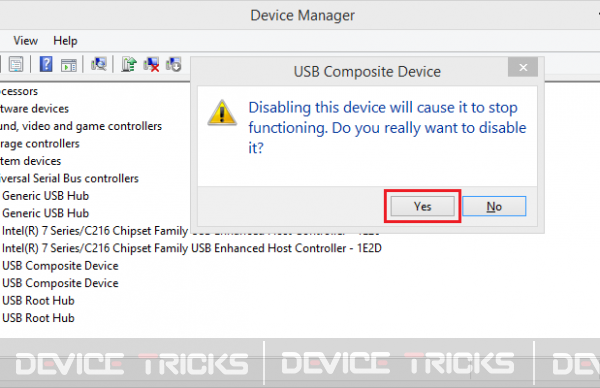Image resolution: width=600 pixels, height=388 pixels.
Task: Toggle the action pane toolbar icon
Action: tap(69, 65)
